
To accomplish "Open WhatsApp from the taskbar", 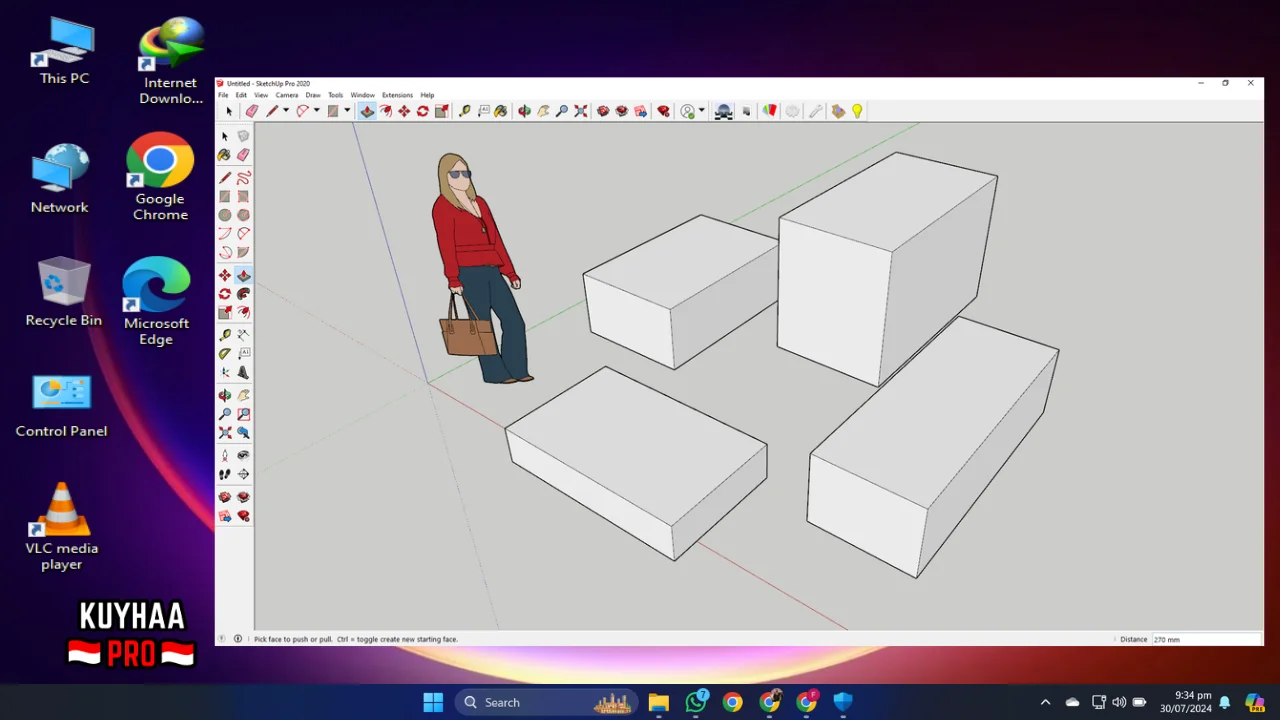I will [x=696, y=702].
